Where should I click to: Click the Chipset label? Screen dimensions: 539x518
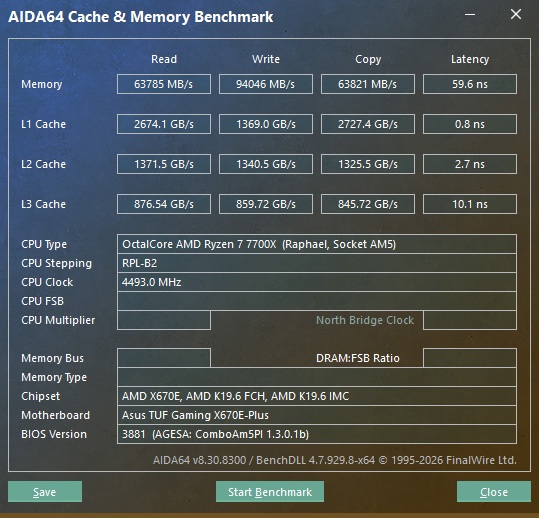point(41,396)
